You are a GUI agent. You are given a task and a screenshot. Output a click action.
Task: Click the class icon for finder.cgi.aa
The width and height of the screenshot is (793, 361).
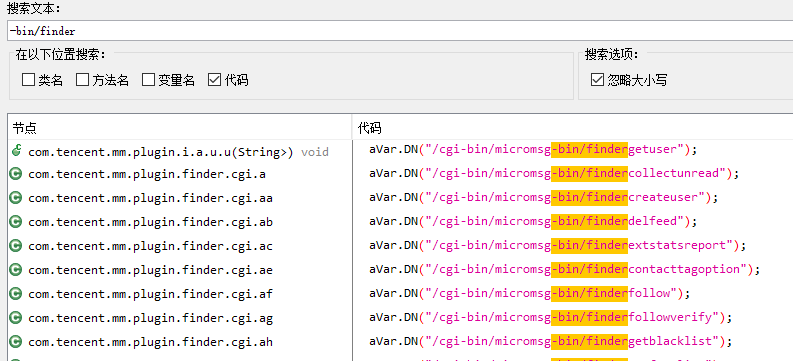click(16, 198)
